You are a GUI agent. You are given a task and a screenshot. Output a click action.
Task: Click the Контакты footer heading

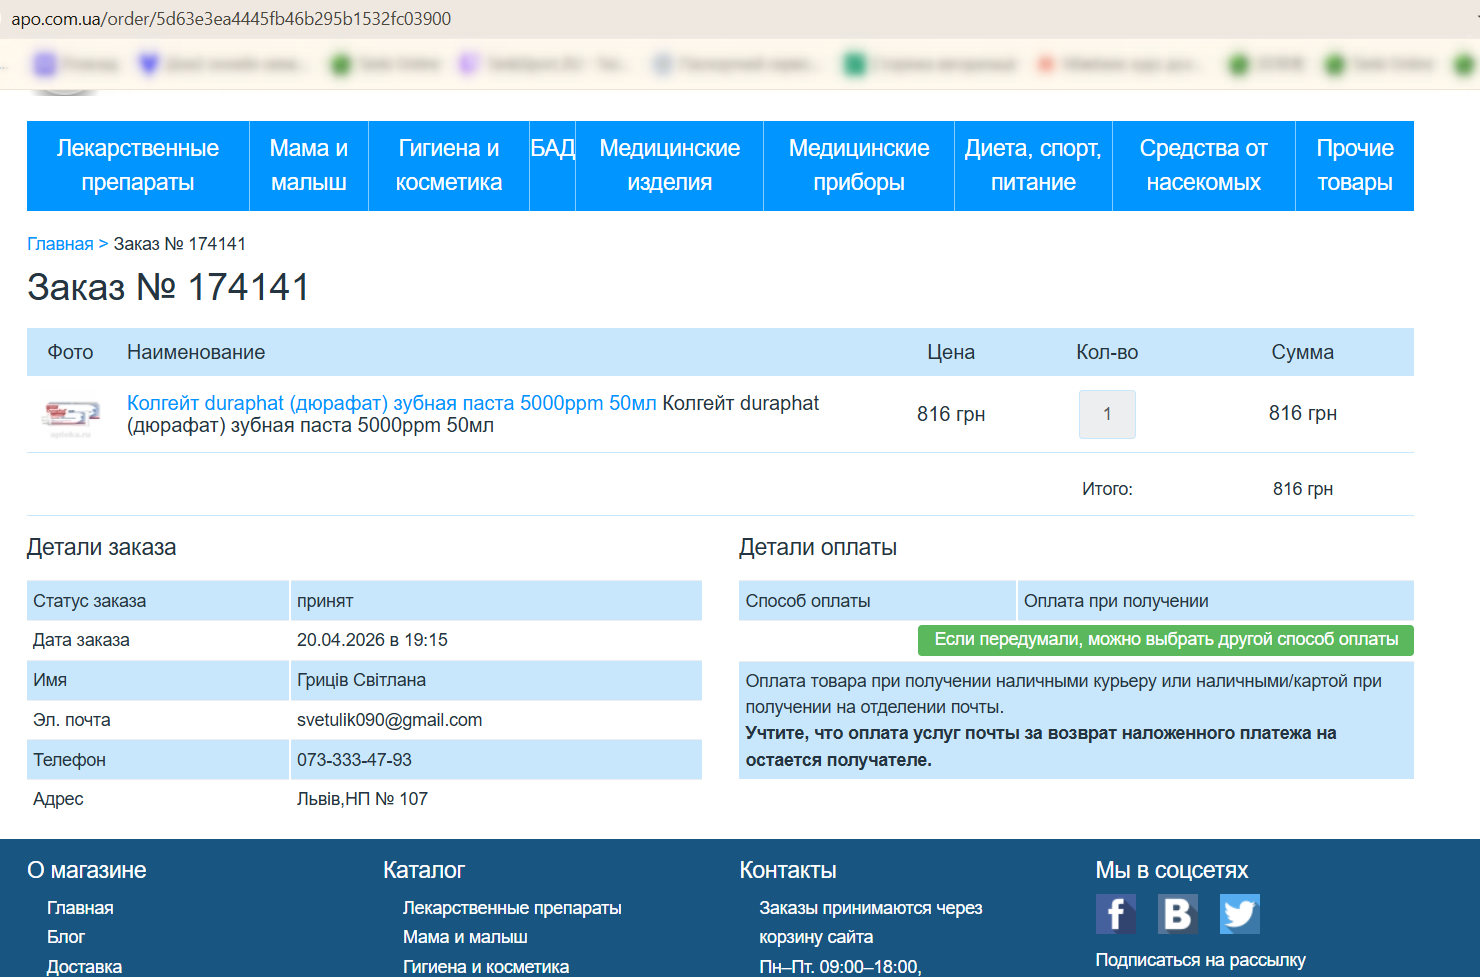[788, 870]
